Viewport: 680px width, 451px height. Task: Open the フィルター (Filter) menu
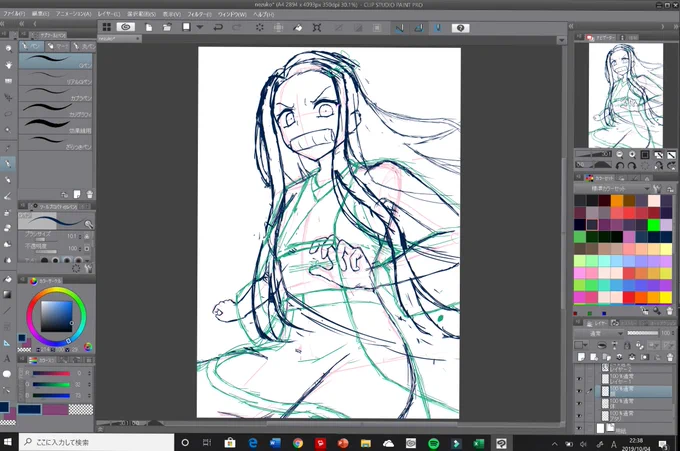tap(199, 14)
